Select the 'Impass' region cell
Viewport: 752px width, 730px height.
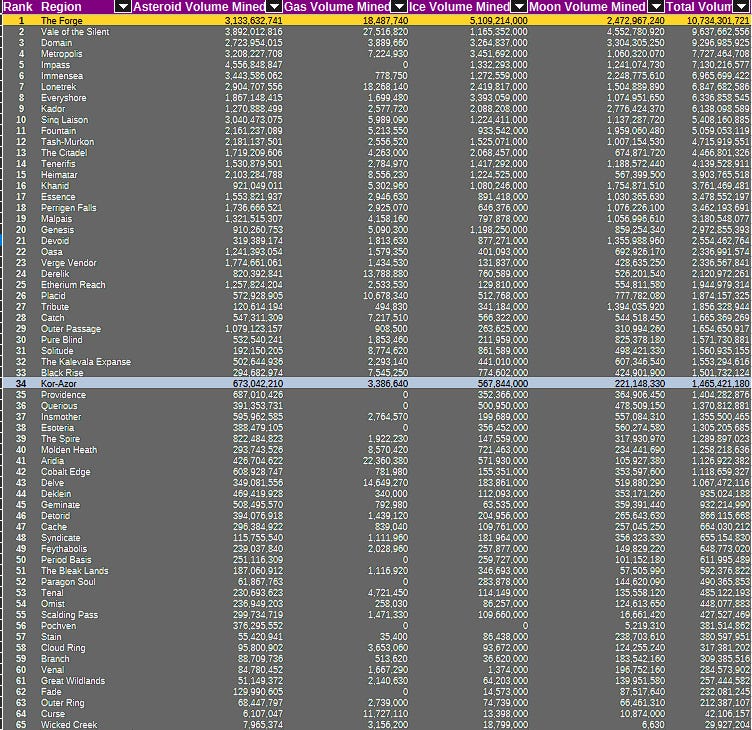coord(55,65)
